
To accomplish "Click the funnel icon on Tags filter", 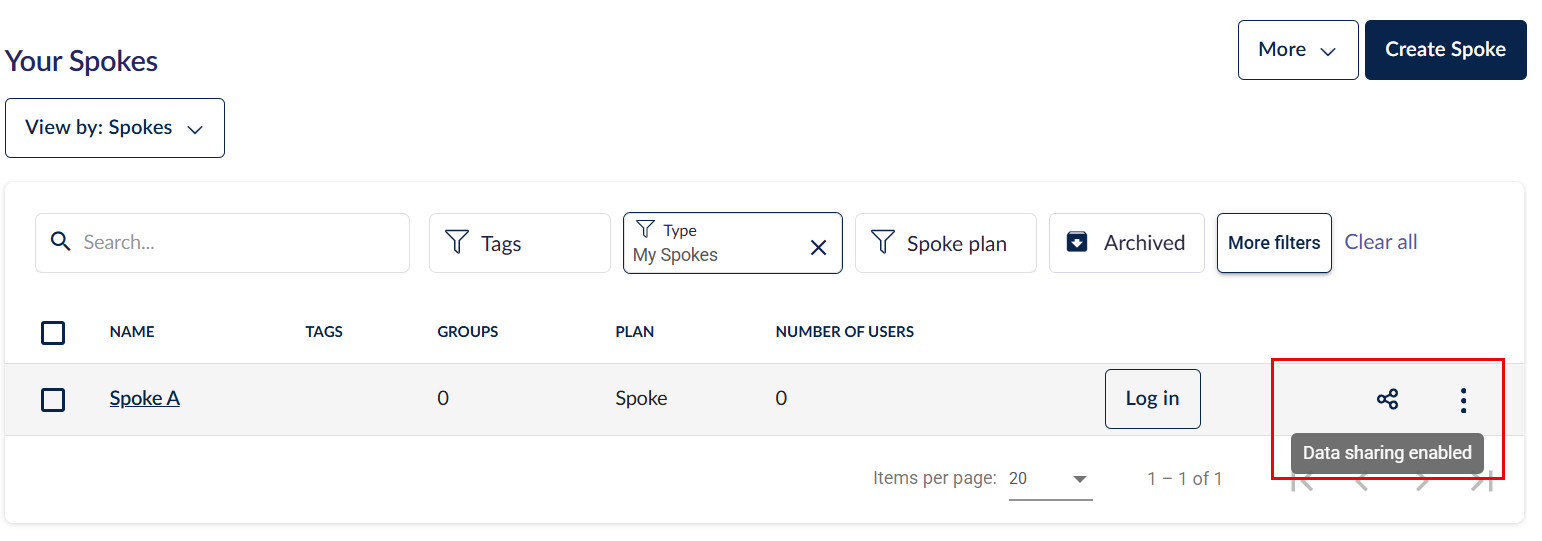I will [457, 242].
